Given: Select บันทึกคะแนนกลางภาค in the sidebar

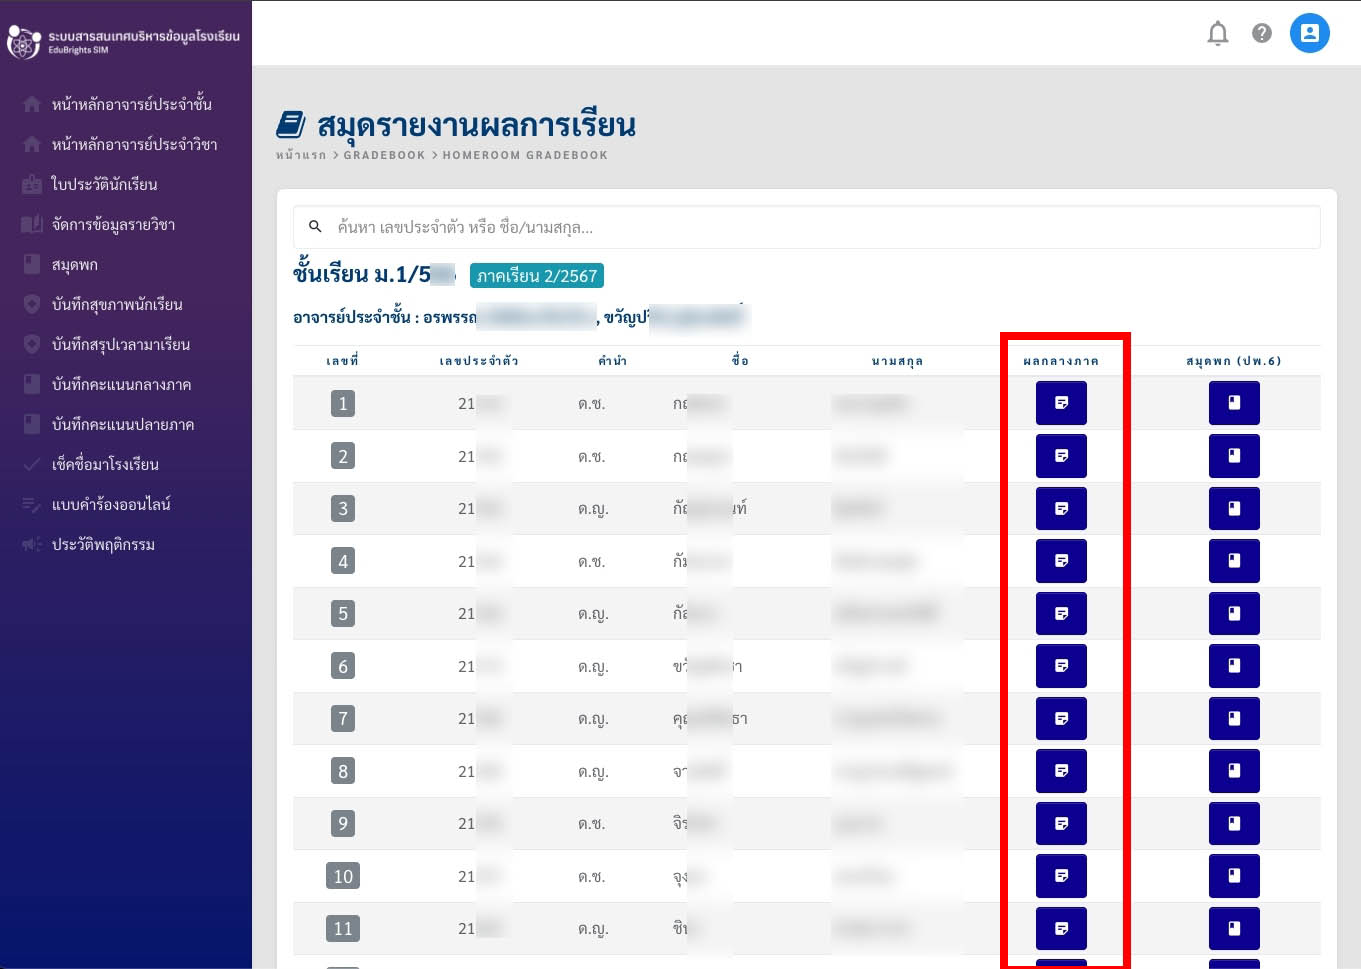Looking at the screenshot, I should click(x=121, y=384).
